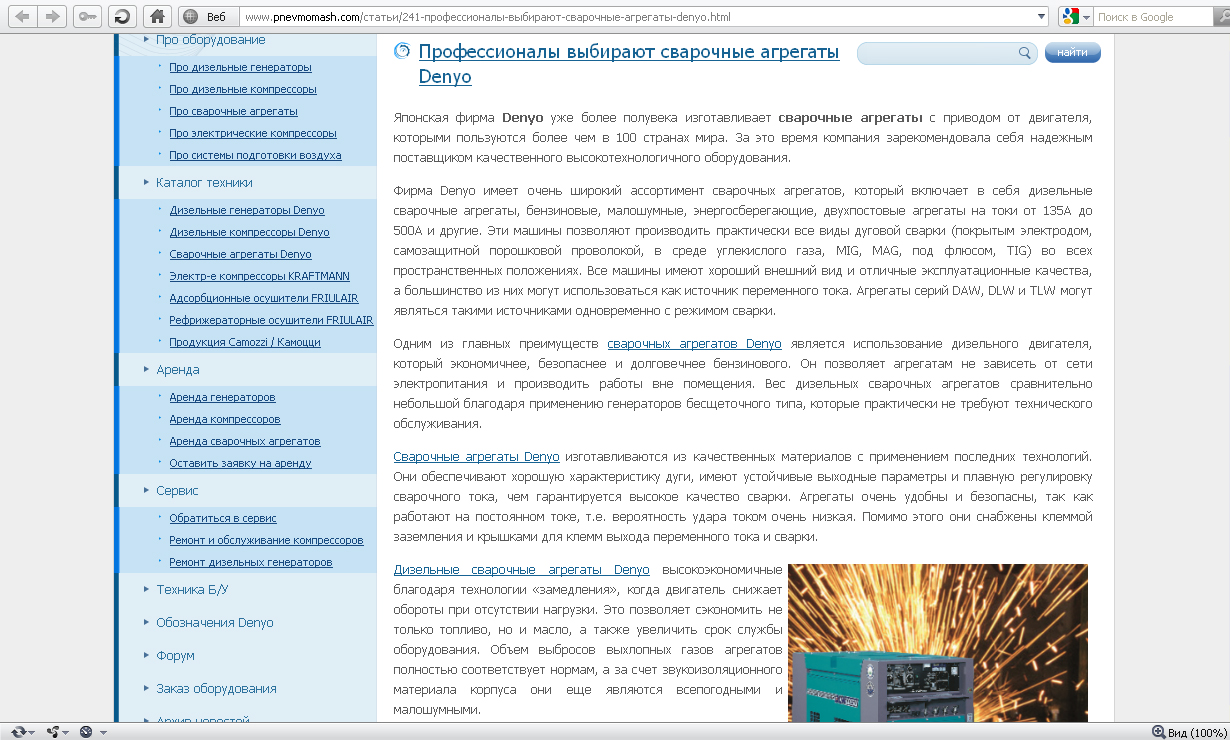Reload the page with the refresh icon
The height and width of the screenshot is (740, 1230).
pos(122,16)
